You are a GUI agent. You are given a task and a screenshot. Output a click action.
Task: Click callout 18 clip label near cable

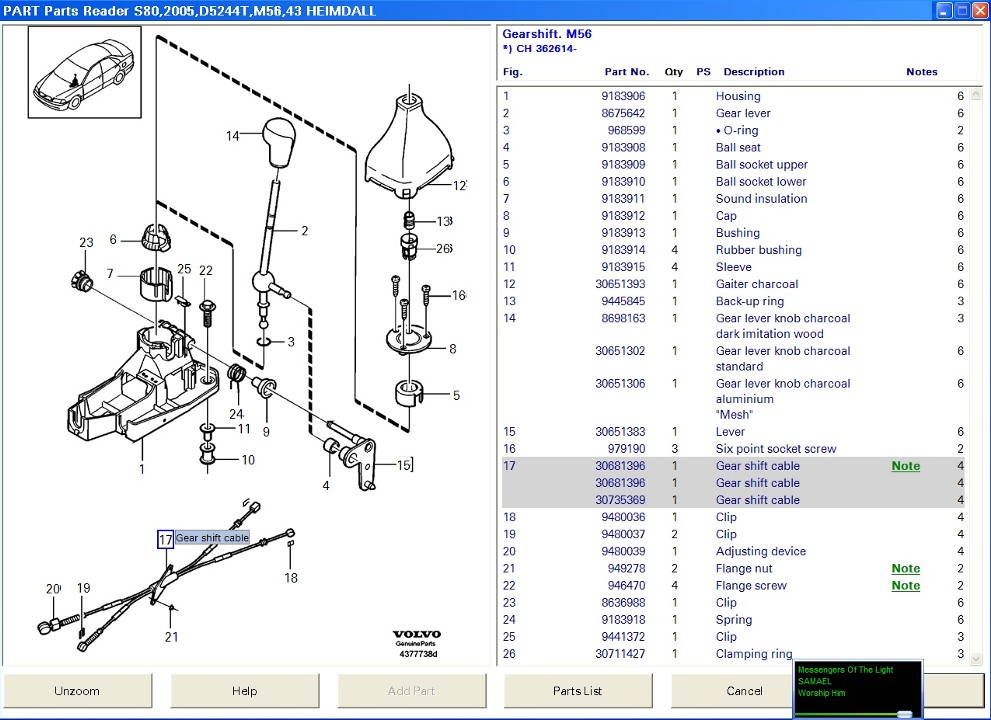[x=291, y=577]
